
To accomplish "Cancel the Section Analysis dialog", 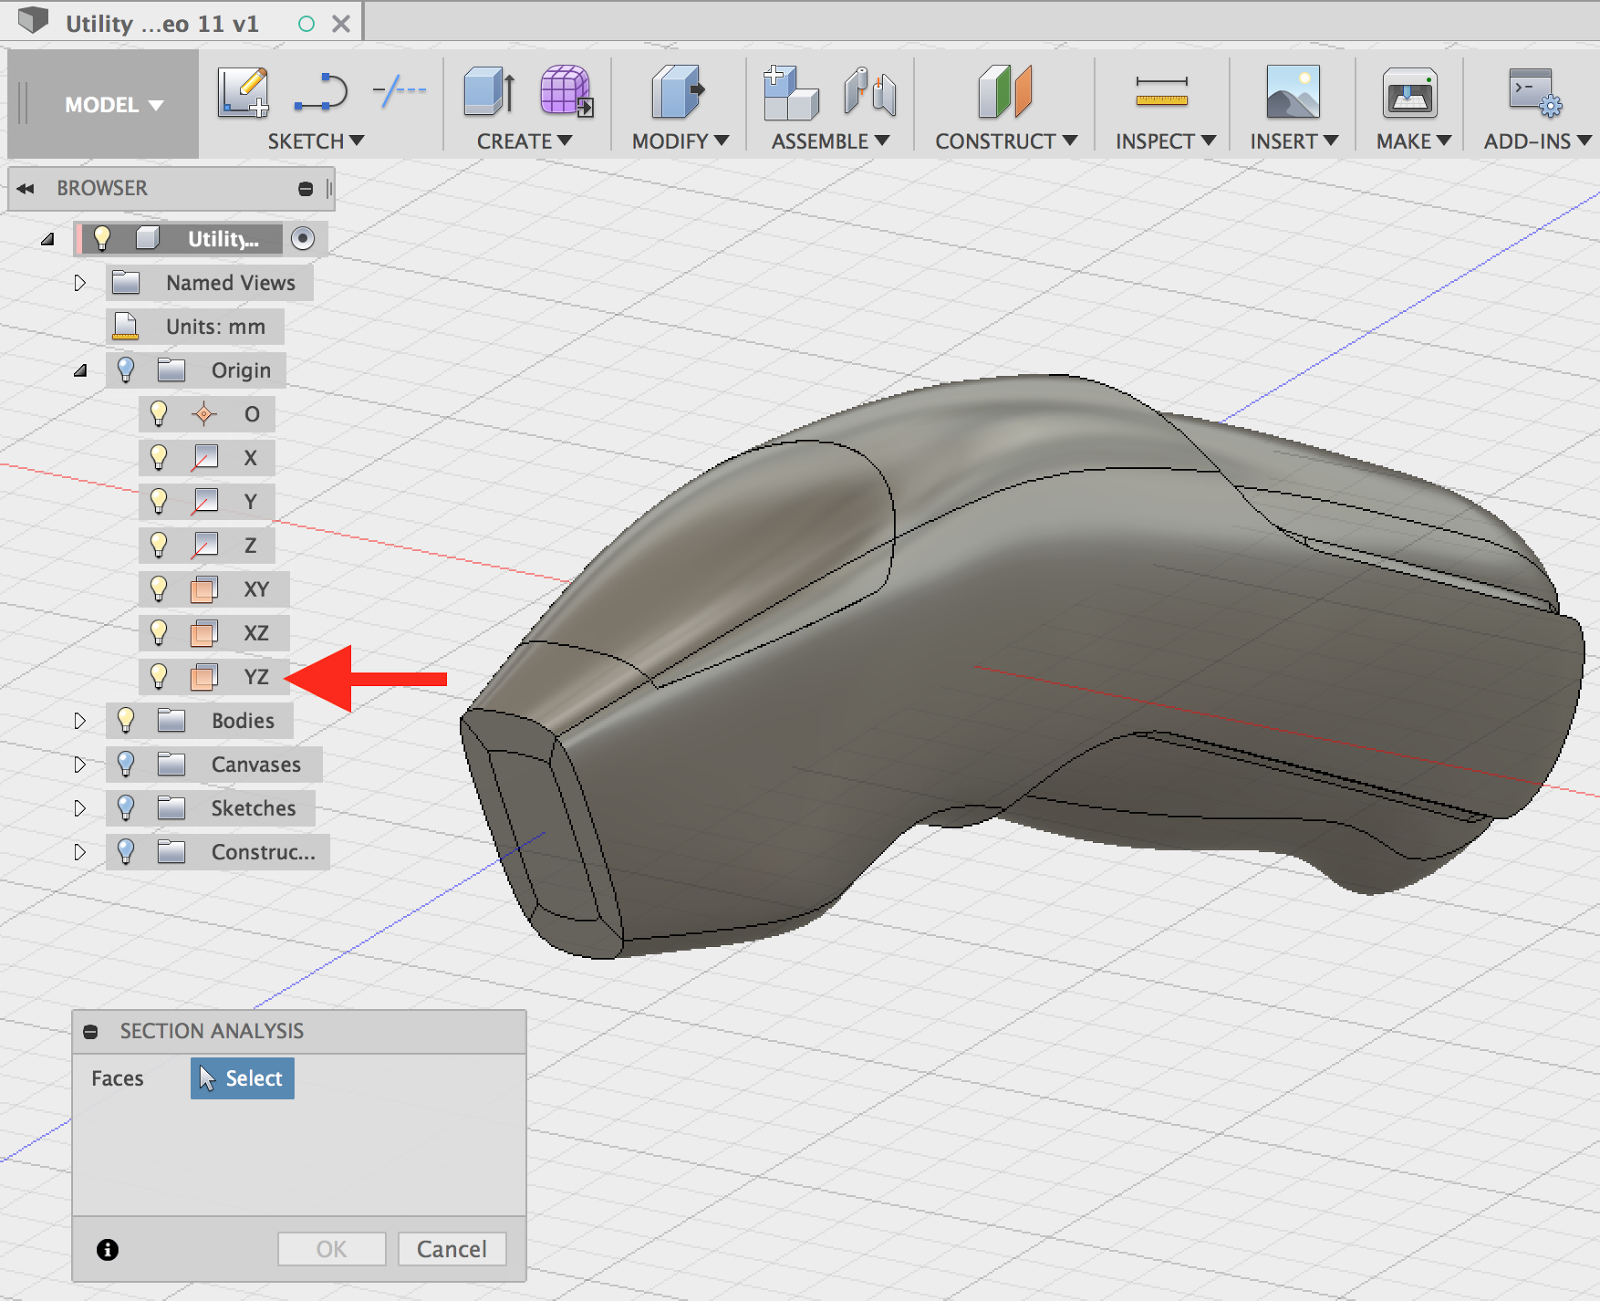I will pyautogui.click(x=452, y=1249).
